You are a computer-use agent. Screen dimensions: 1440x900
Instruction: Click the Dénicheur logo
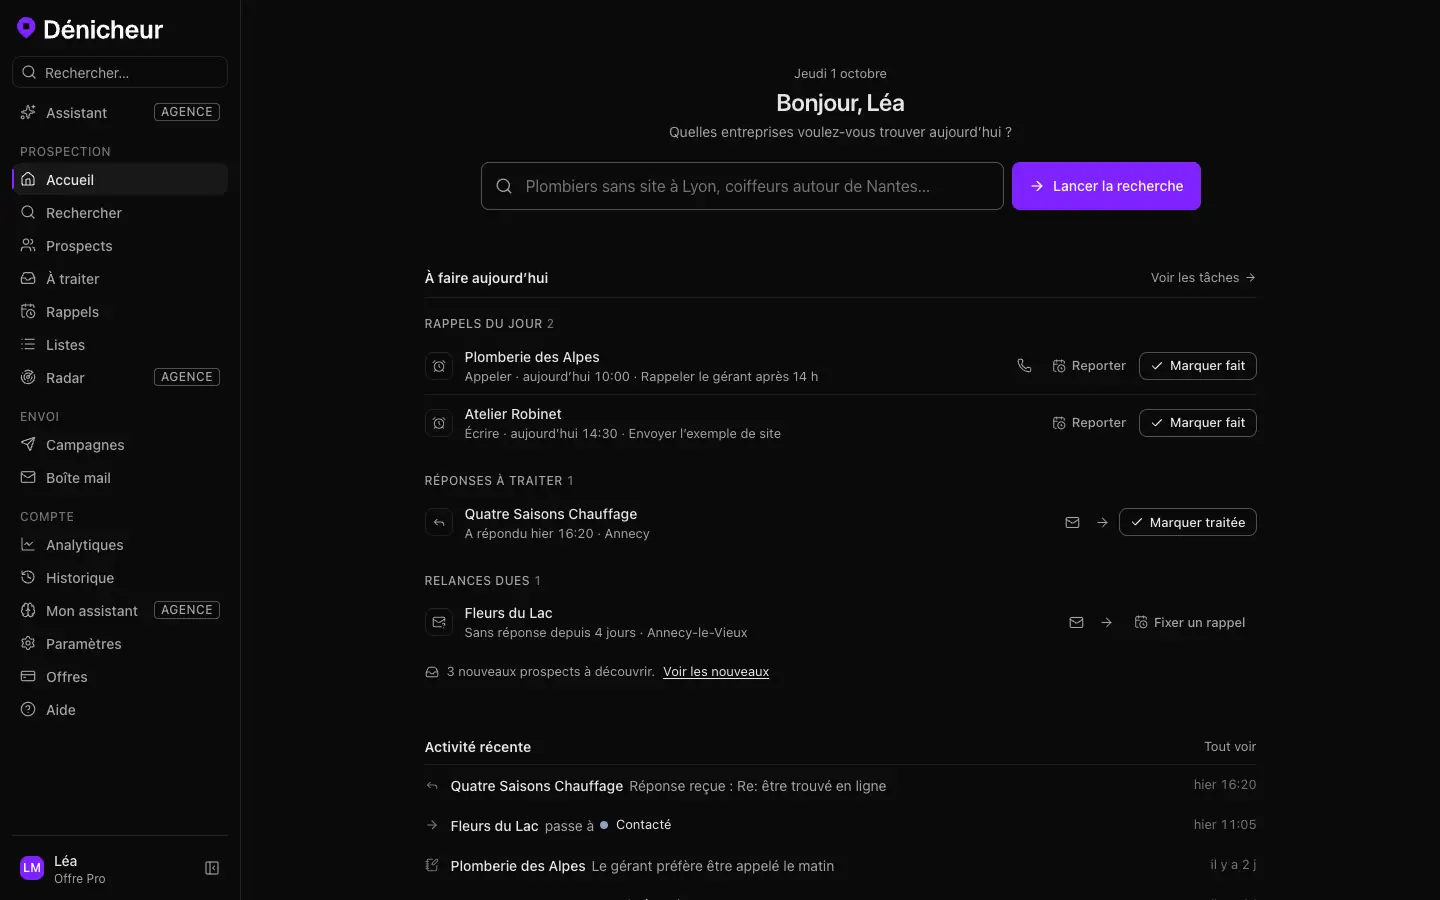90,29
